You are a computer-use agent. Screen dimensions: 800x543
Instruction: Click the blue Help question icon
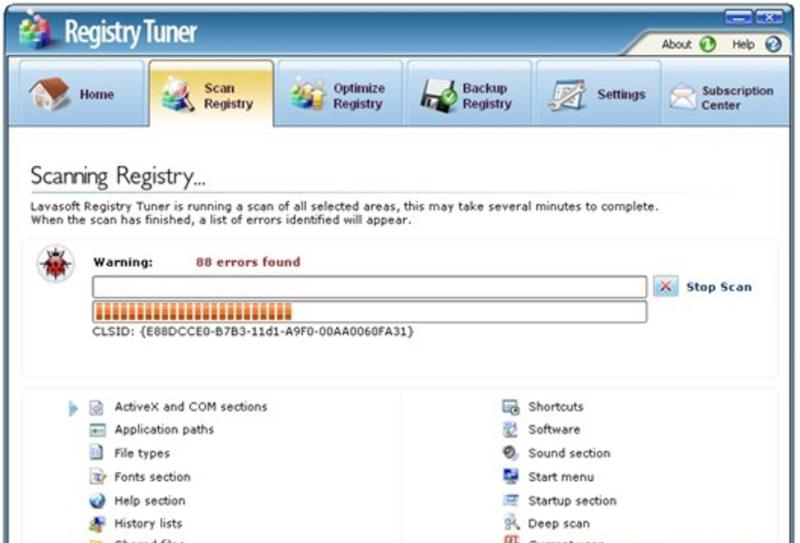point(773,44)
